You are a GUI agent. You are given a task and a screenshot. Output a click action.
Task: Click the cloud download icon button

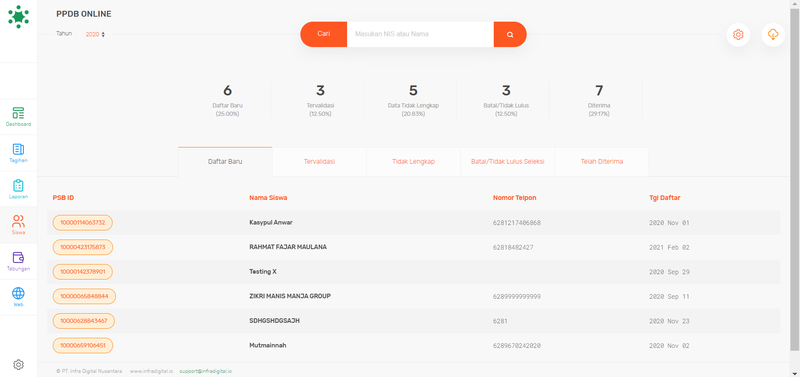[x=773, y=35]
